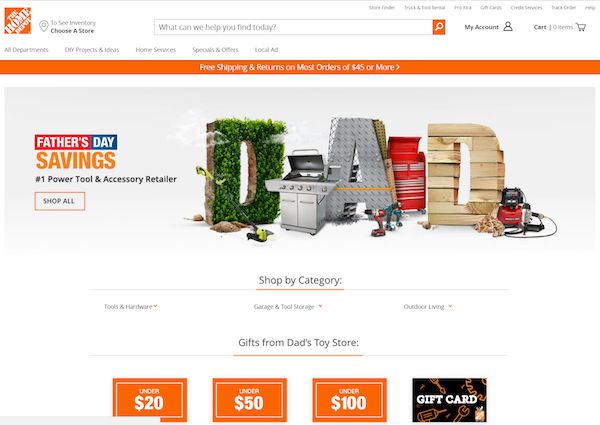
Task: Open the My Account person icon
Action: tap(508, 26)
